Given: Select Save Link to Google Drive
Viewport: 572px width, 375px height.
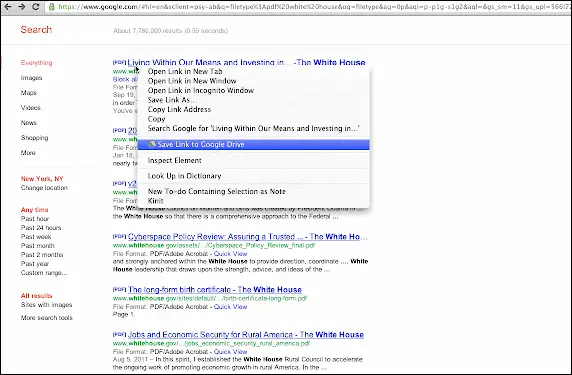Looking at the screenshot, I should click(x=254, y=144).
